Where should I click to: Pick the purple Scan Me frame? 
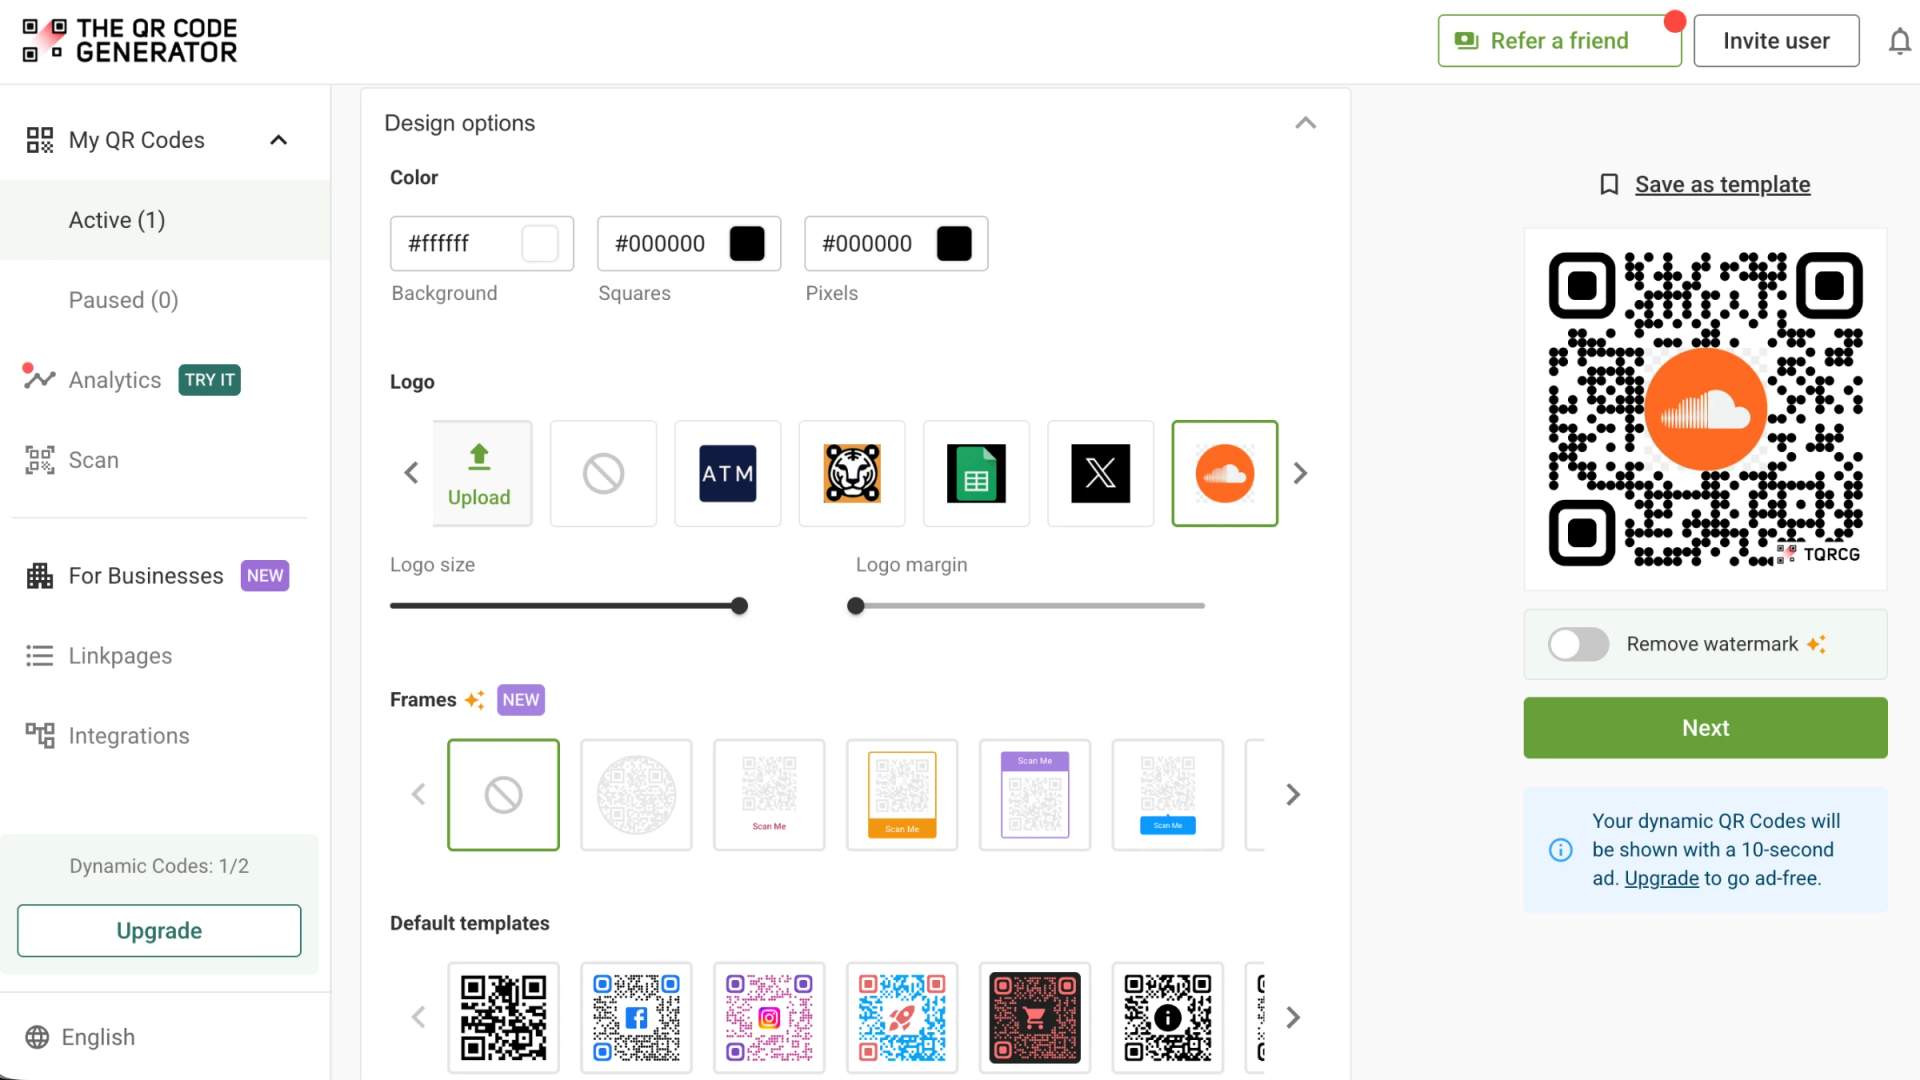pyautogui.click(x=1035, y=795)
